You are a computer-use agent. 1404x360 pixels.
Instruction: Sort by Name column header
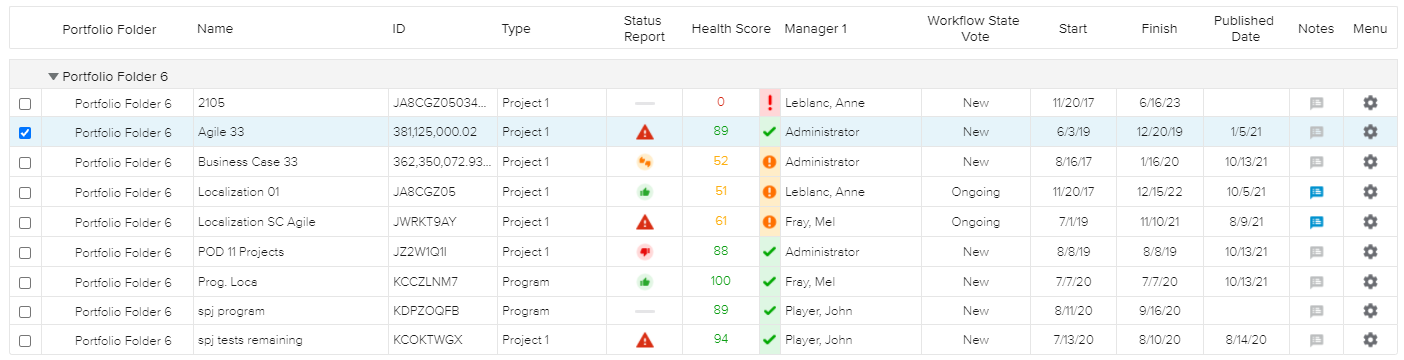click(215, 29)
